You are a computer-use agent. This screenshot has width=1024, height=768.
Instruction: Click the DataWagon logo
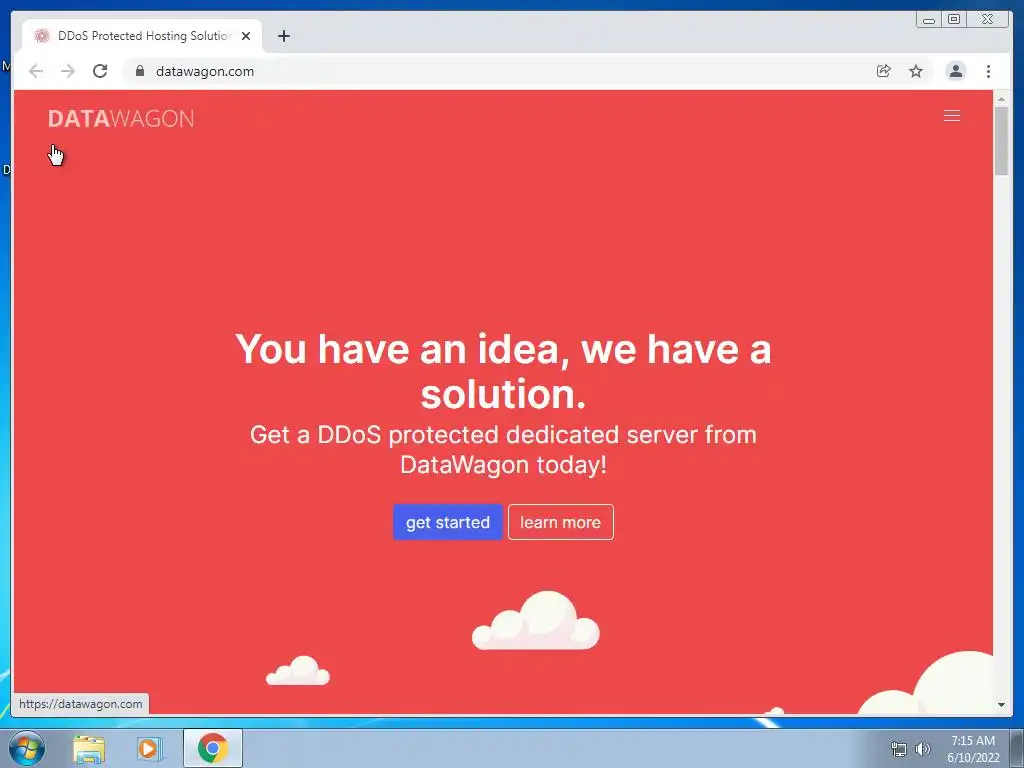coord(121,118)
